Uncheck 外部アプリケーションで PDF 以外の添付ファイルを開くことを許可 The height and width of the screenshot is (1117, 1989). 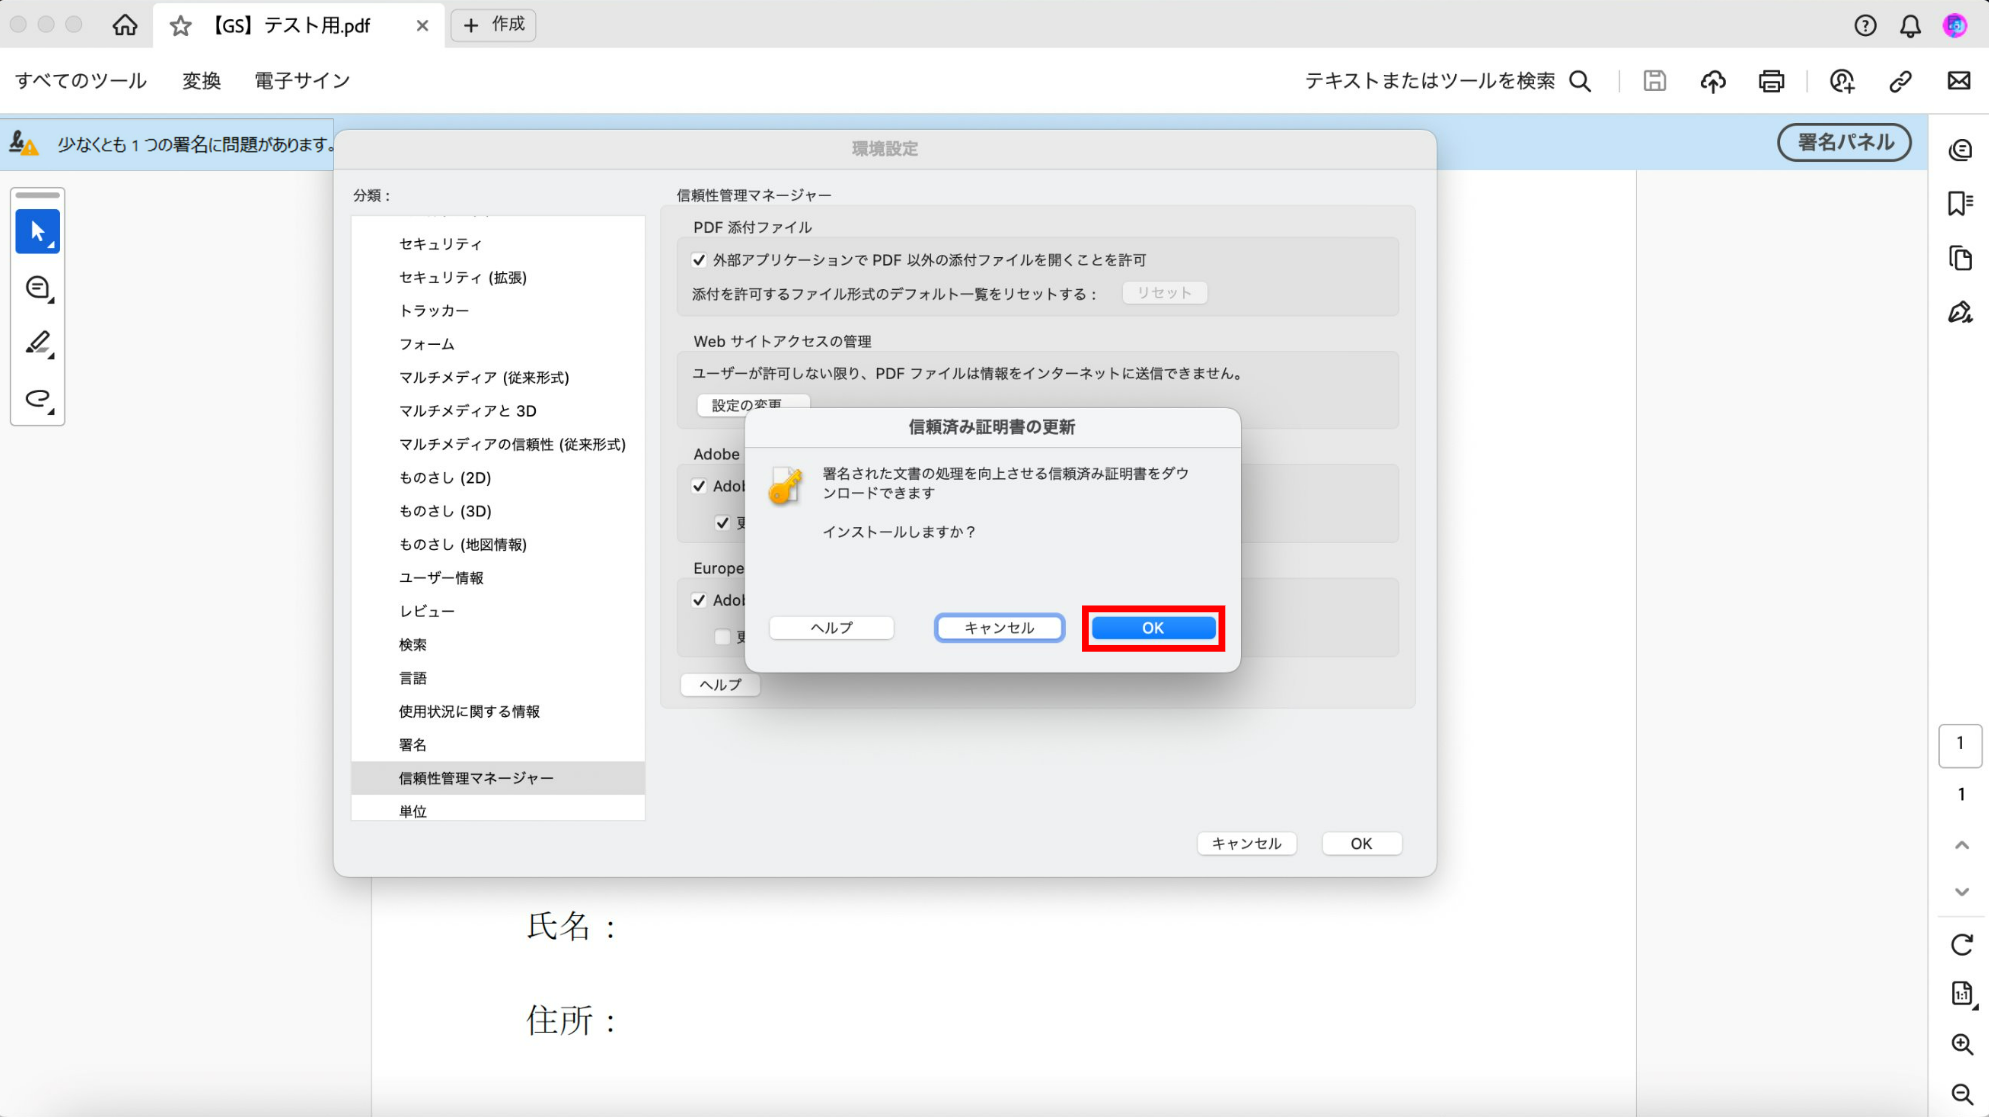[700, 259]
